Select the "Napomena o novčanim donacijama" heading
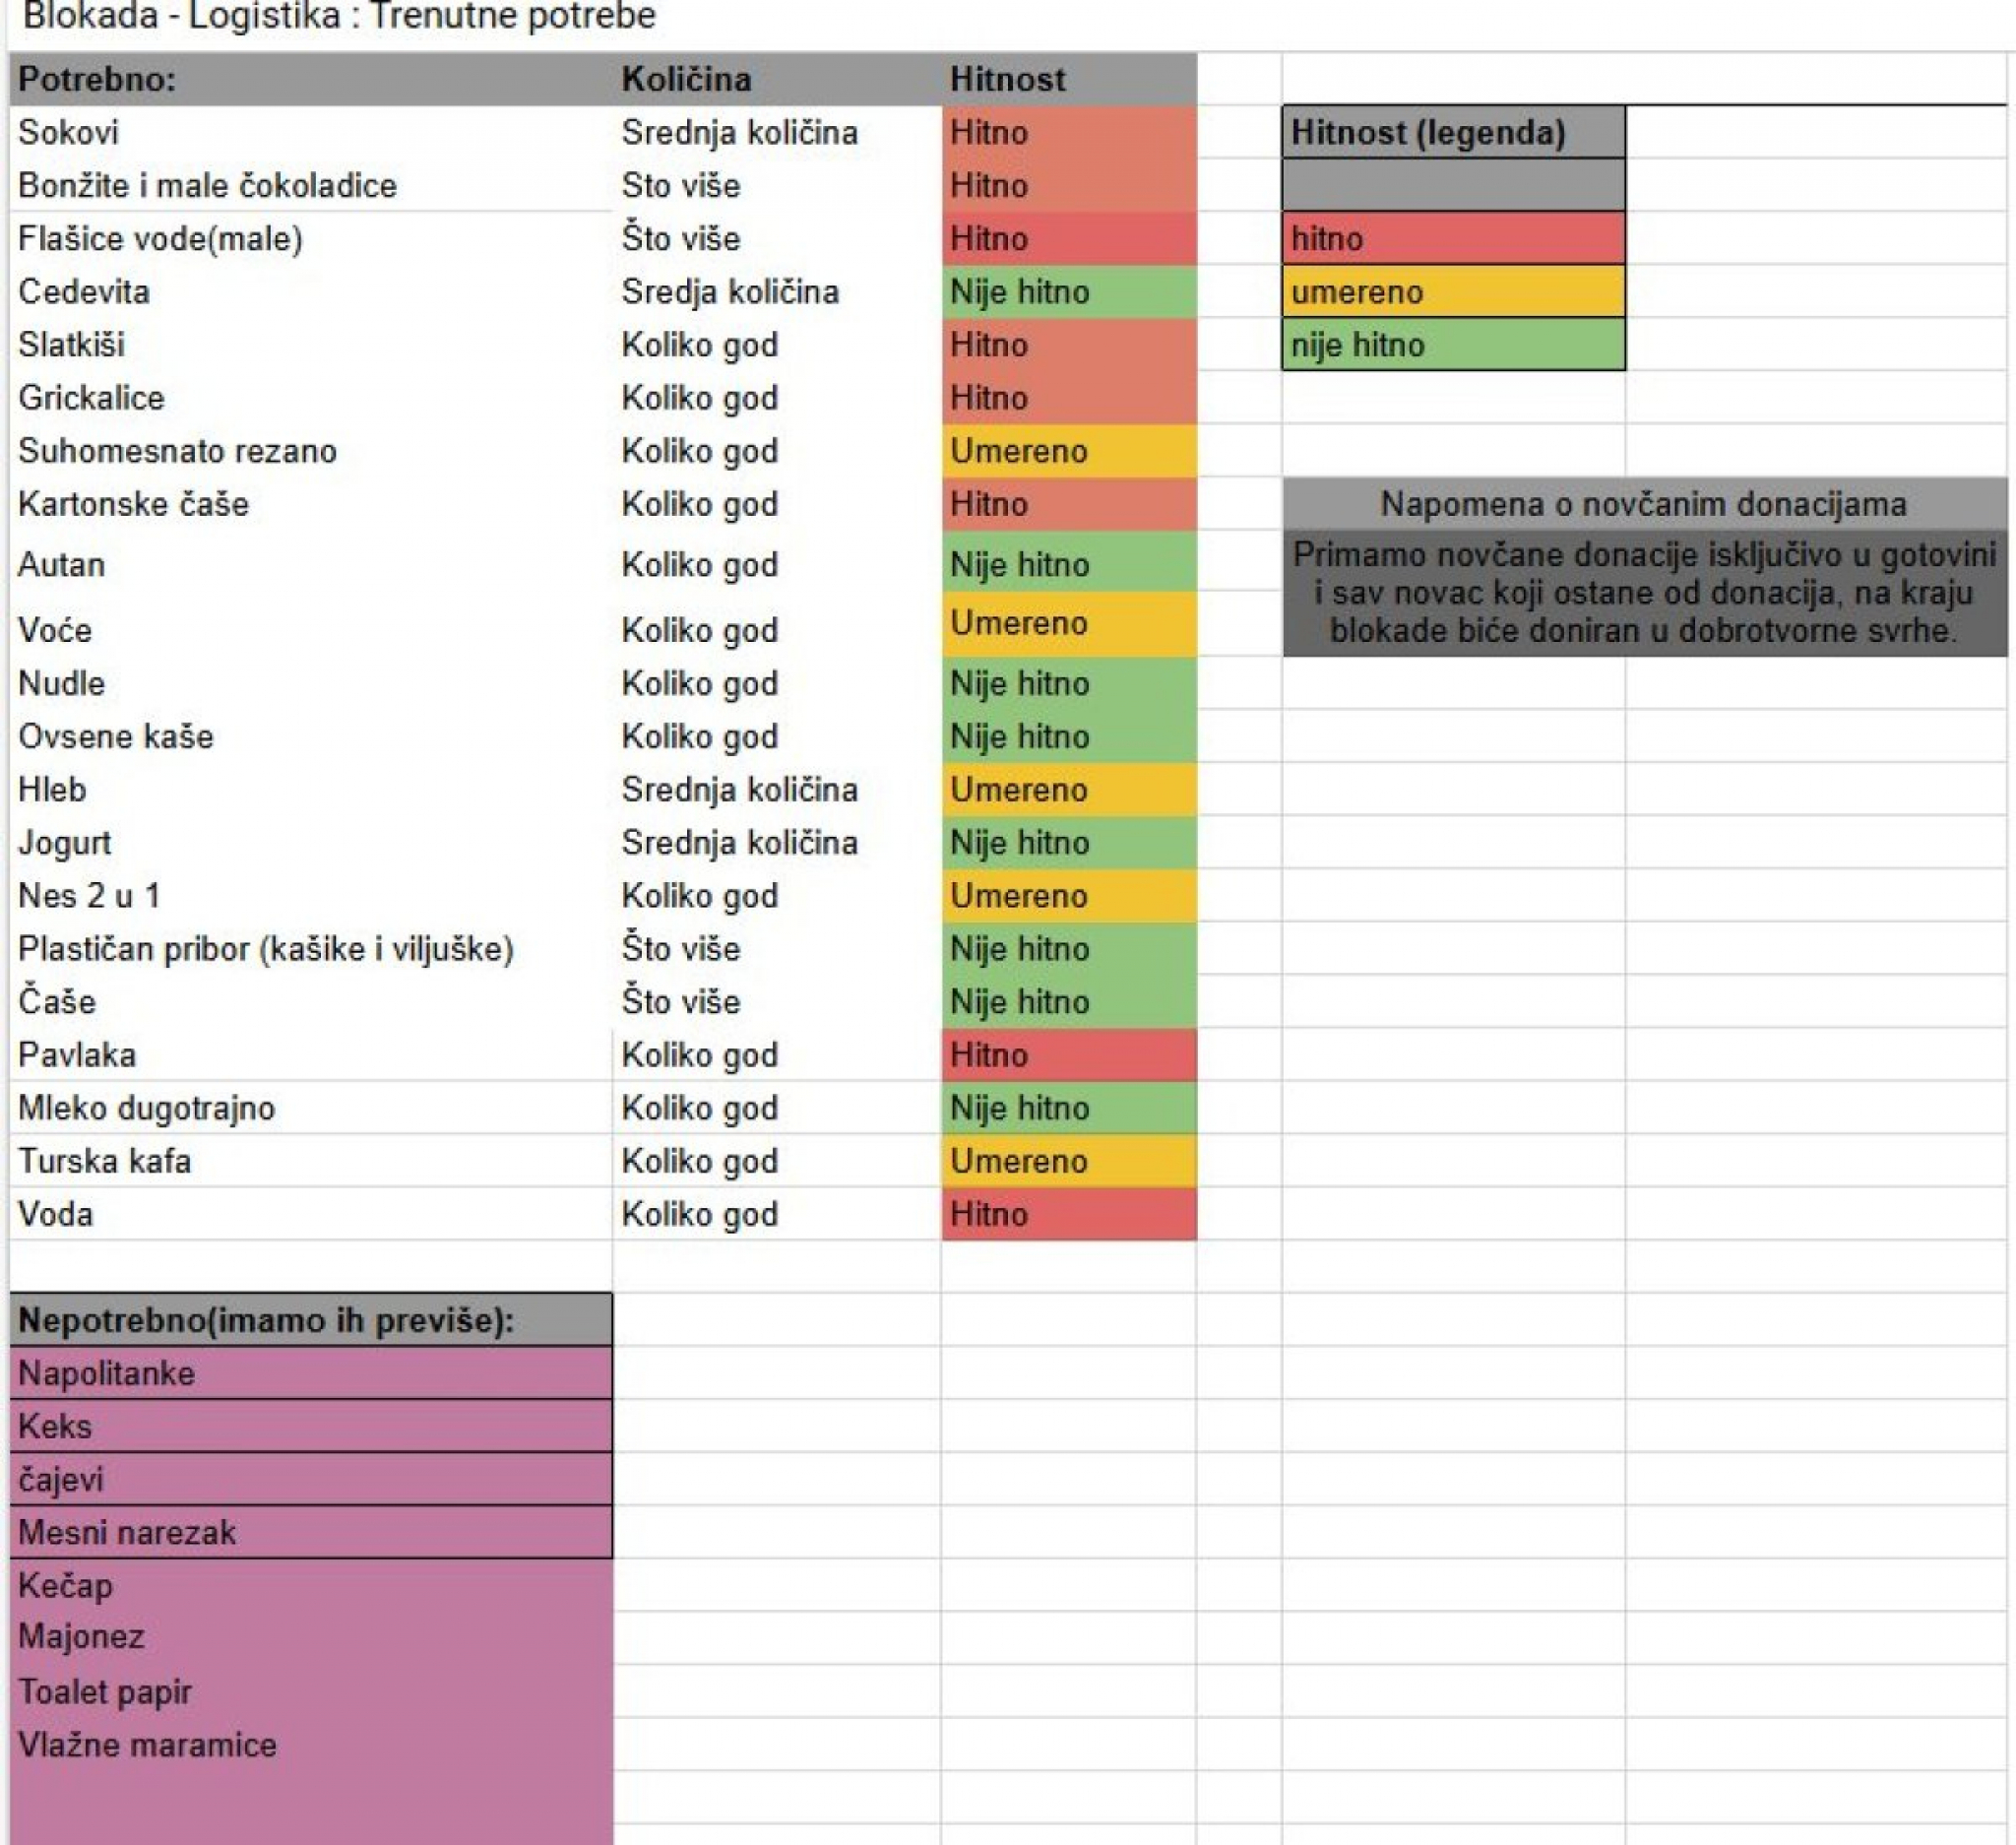 [x=1643, y=504]
